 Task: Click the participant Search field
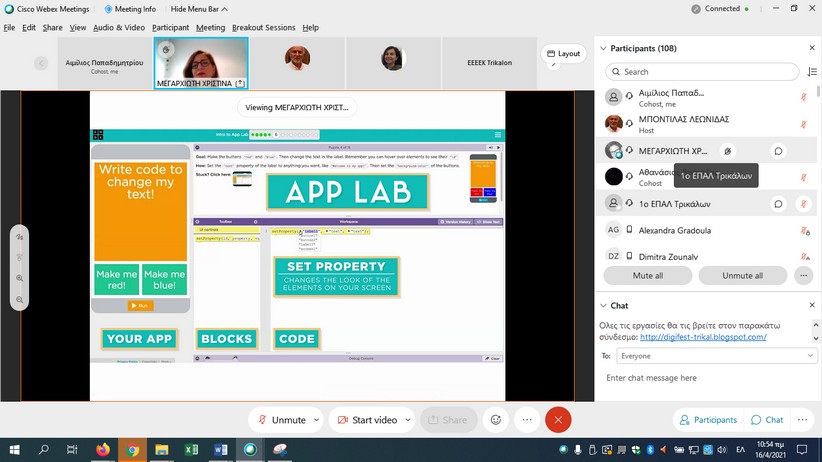(702, 72)
